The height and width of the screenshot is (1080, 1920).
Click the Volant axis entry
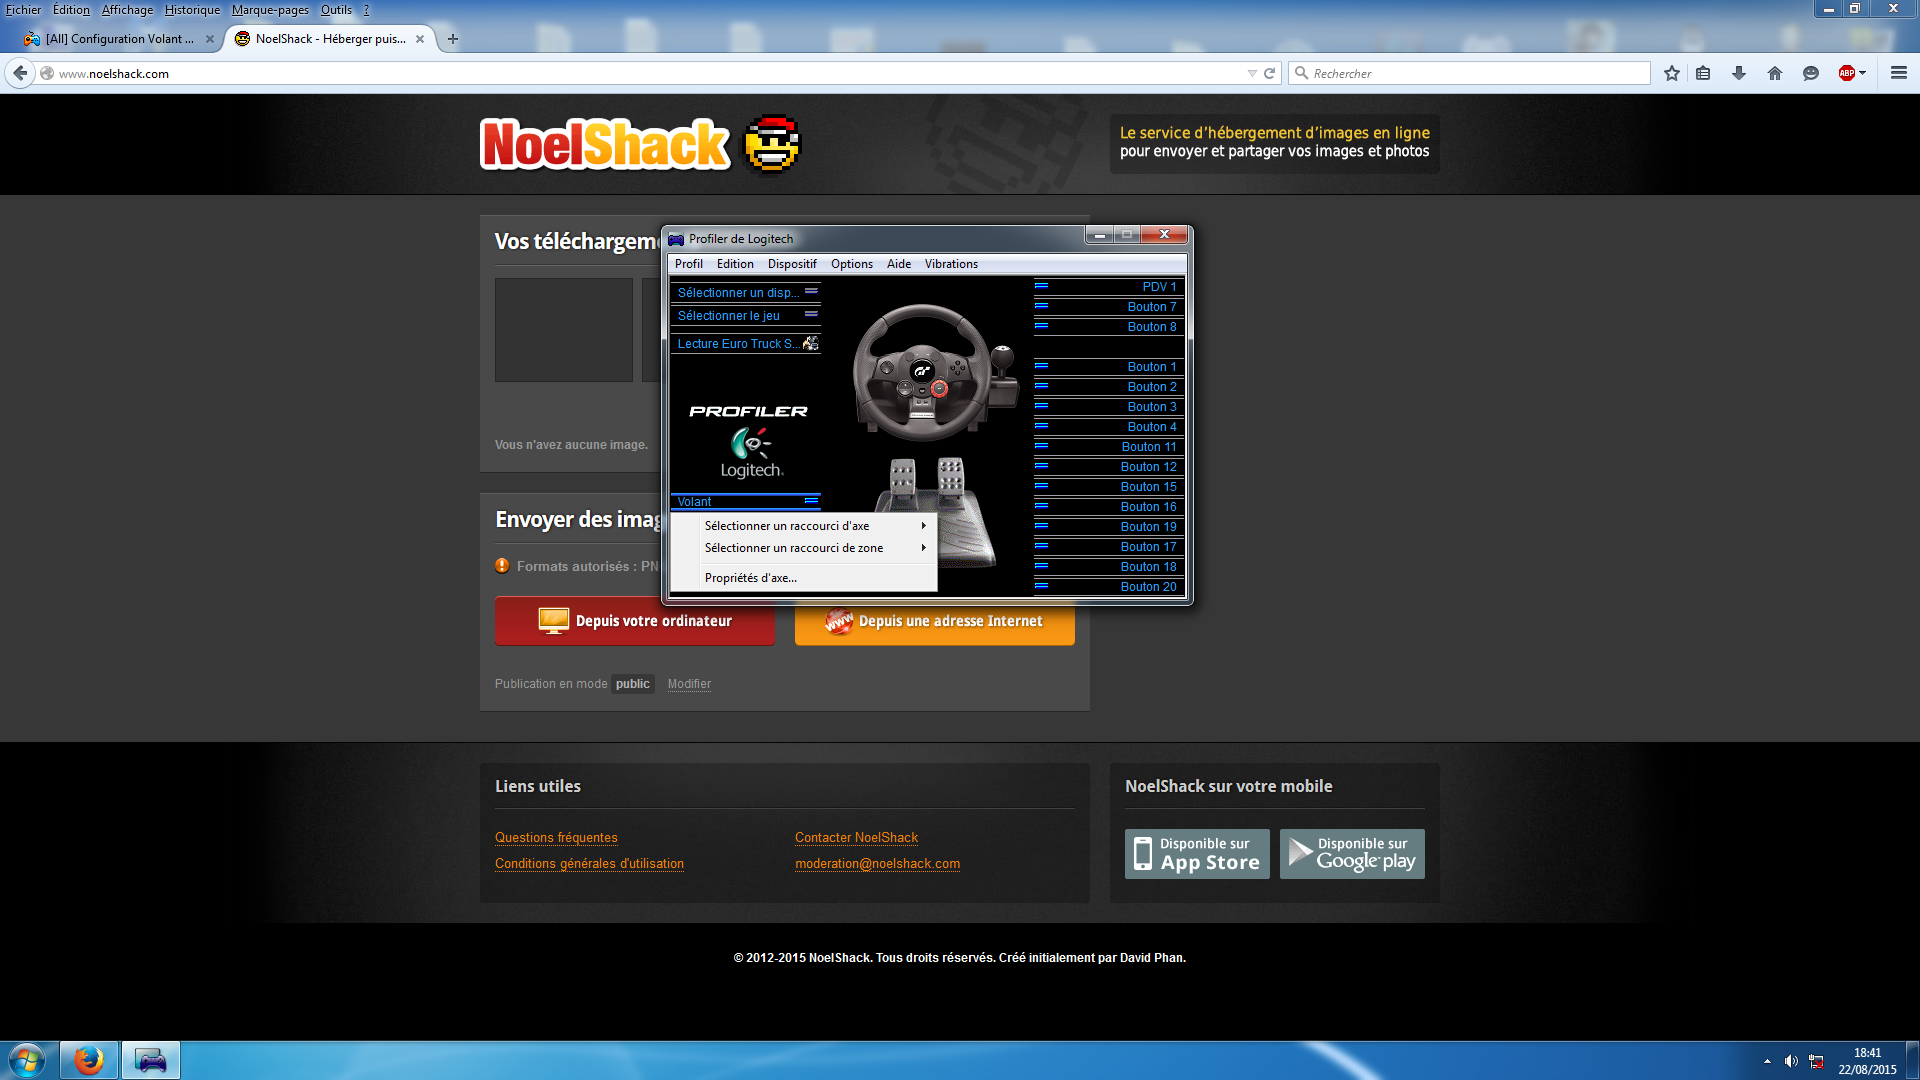[746, 502]
